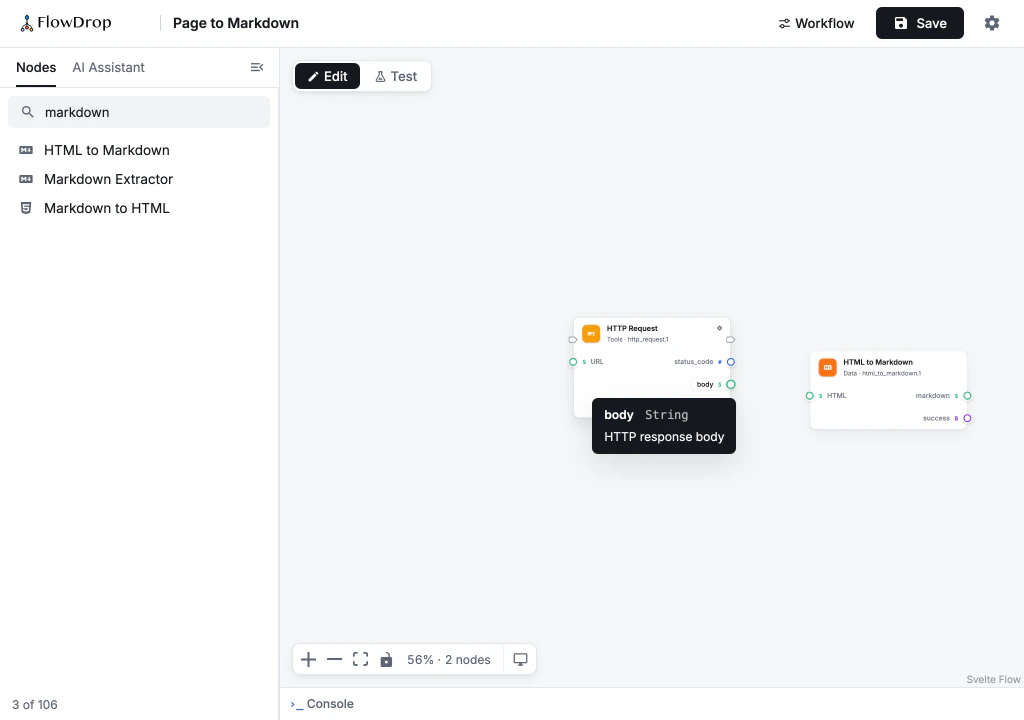This screenshot has height=720, width=1024.
Task: Select Markdown to HTML in node list
Action: (139, 208)
